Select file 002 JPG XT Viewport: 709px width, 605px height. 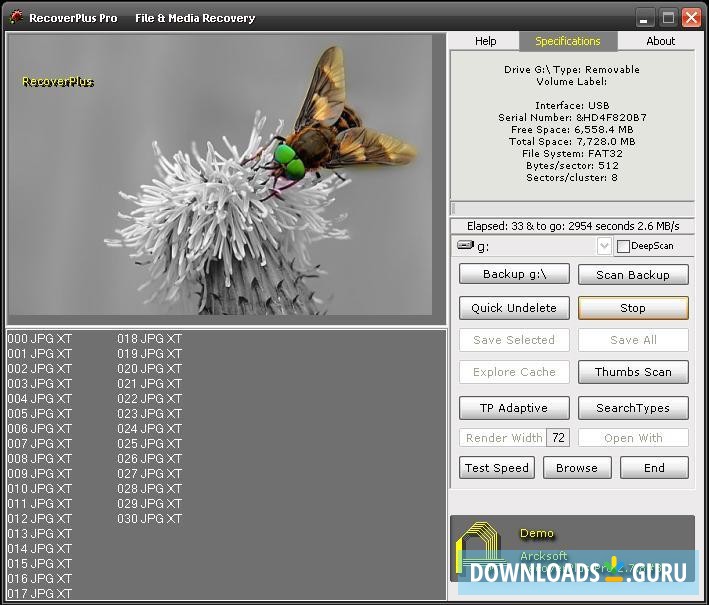pos(40,369)
